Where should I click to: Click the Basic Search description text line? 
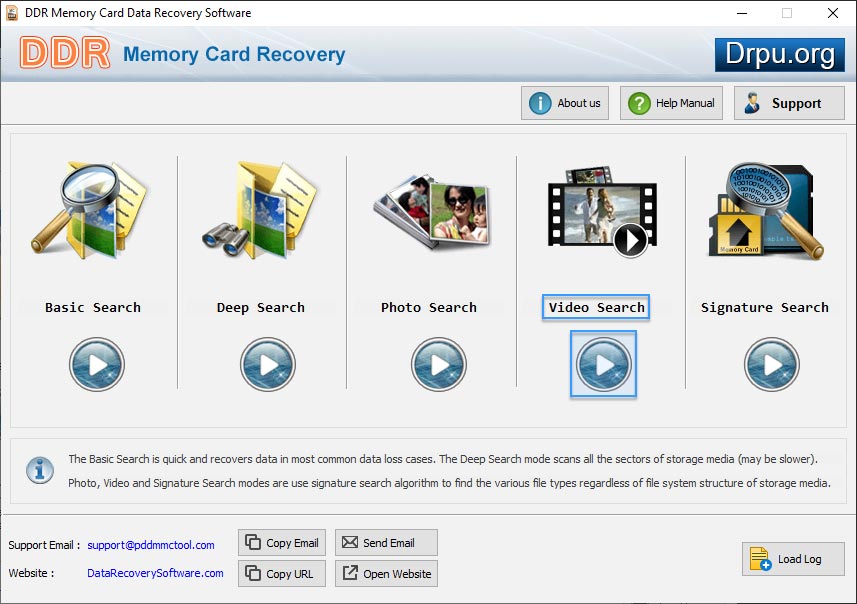(443, 459)
